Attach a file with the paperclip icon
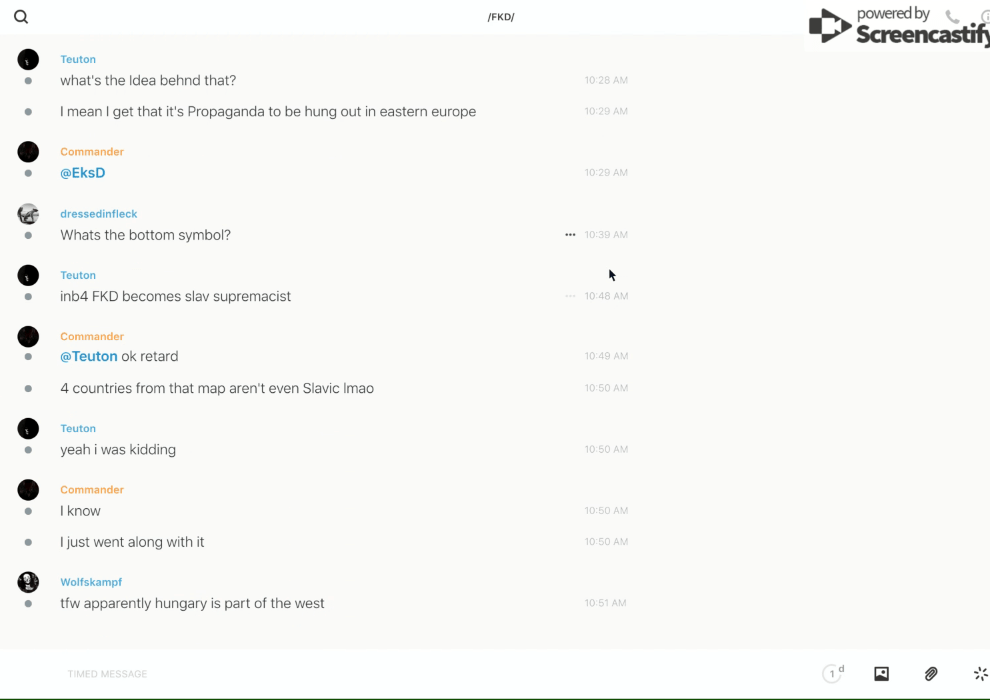This screenshot has height=700, width=990. pyautogui.click(x=931, y=674)
